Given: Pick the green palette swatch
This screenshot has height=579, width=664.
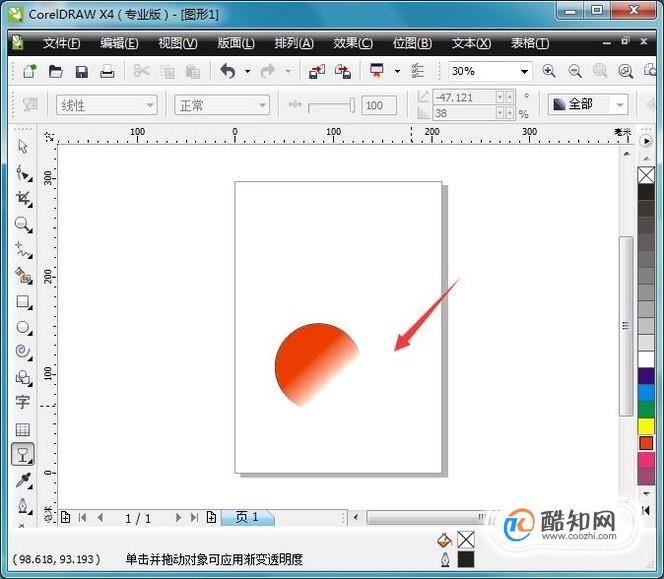Looking at the screenshot, I should pos(646,410).
